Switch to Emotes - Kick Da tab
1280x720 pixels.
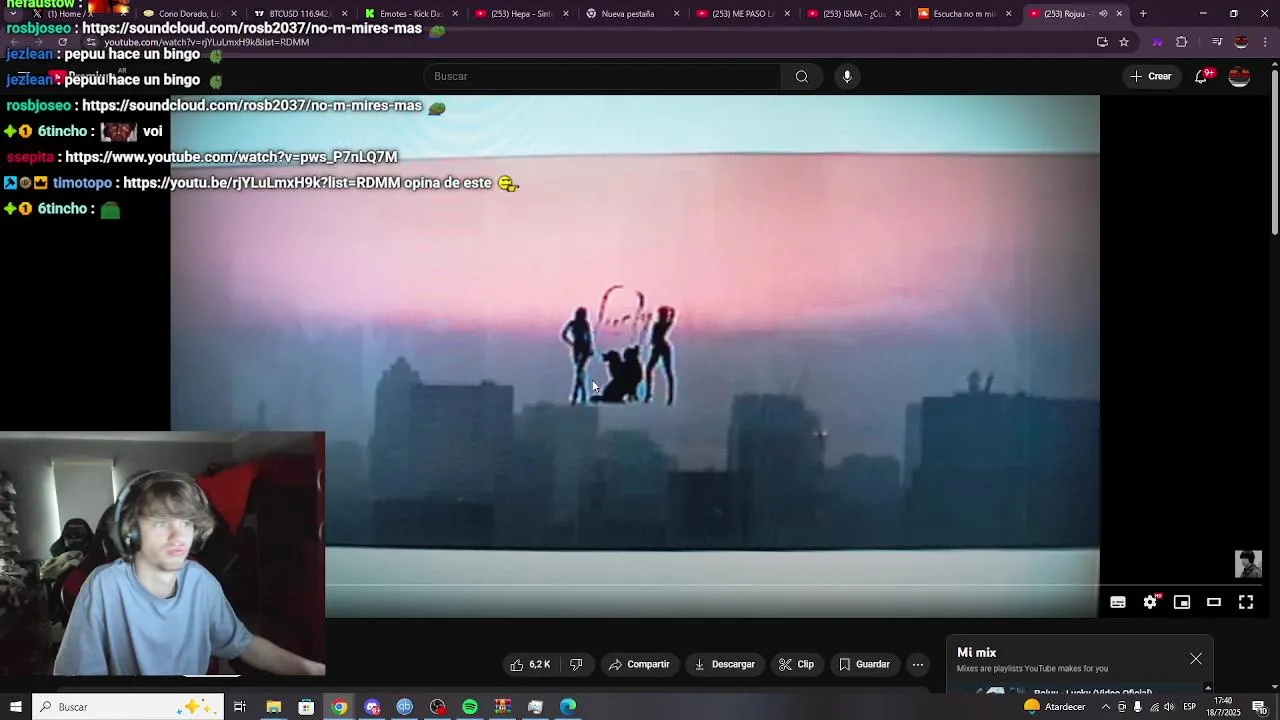[x=410, y=14]
